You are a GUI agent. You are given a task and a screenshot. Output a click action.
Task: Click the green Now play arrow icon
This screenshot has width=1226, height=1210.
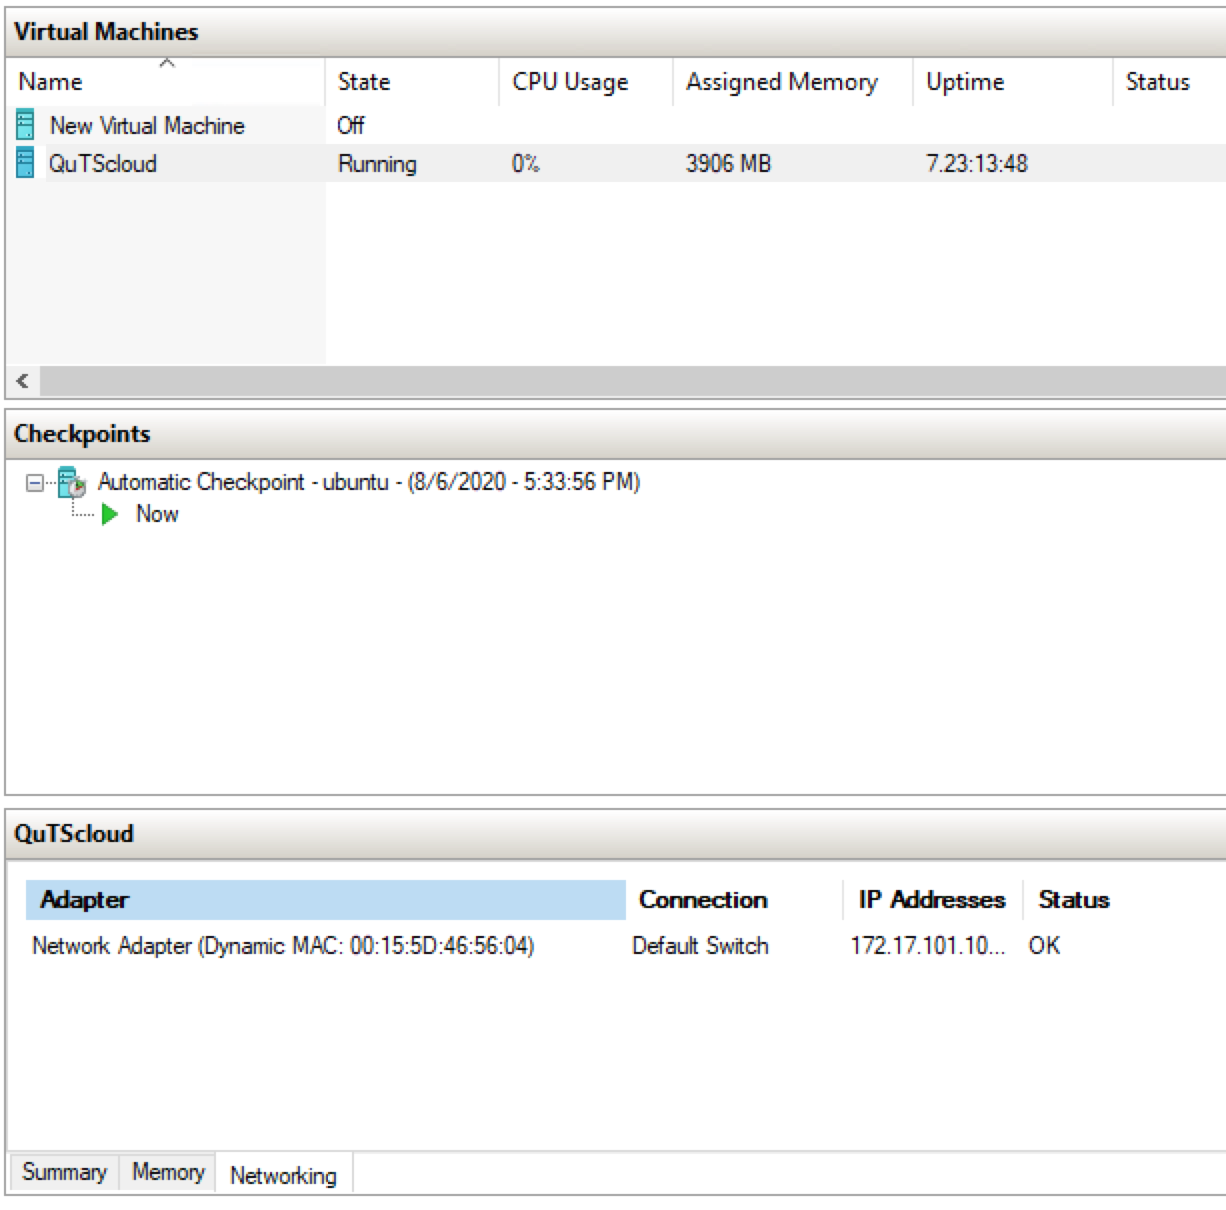point(110,514)
